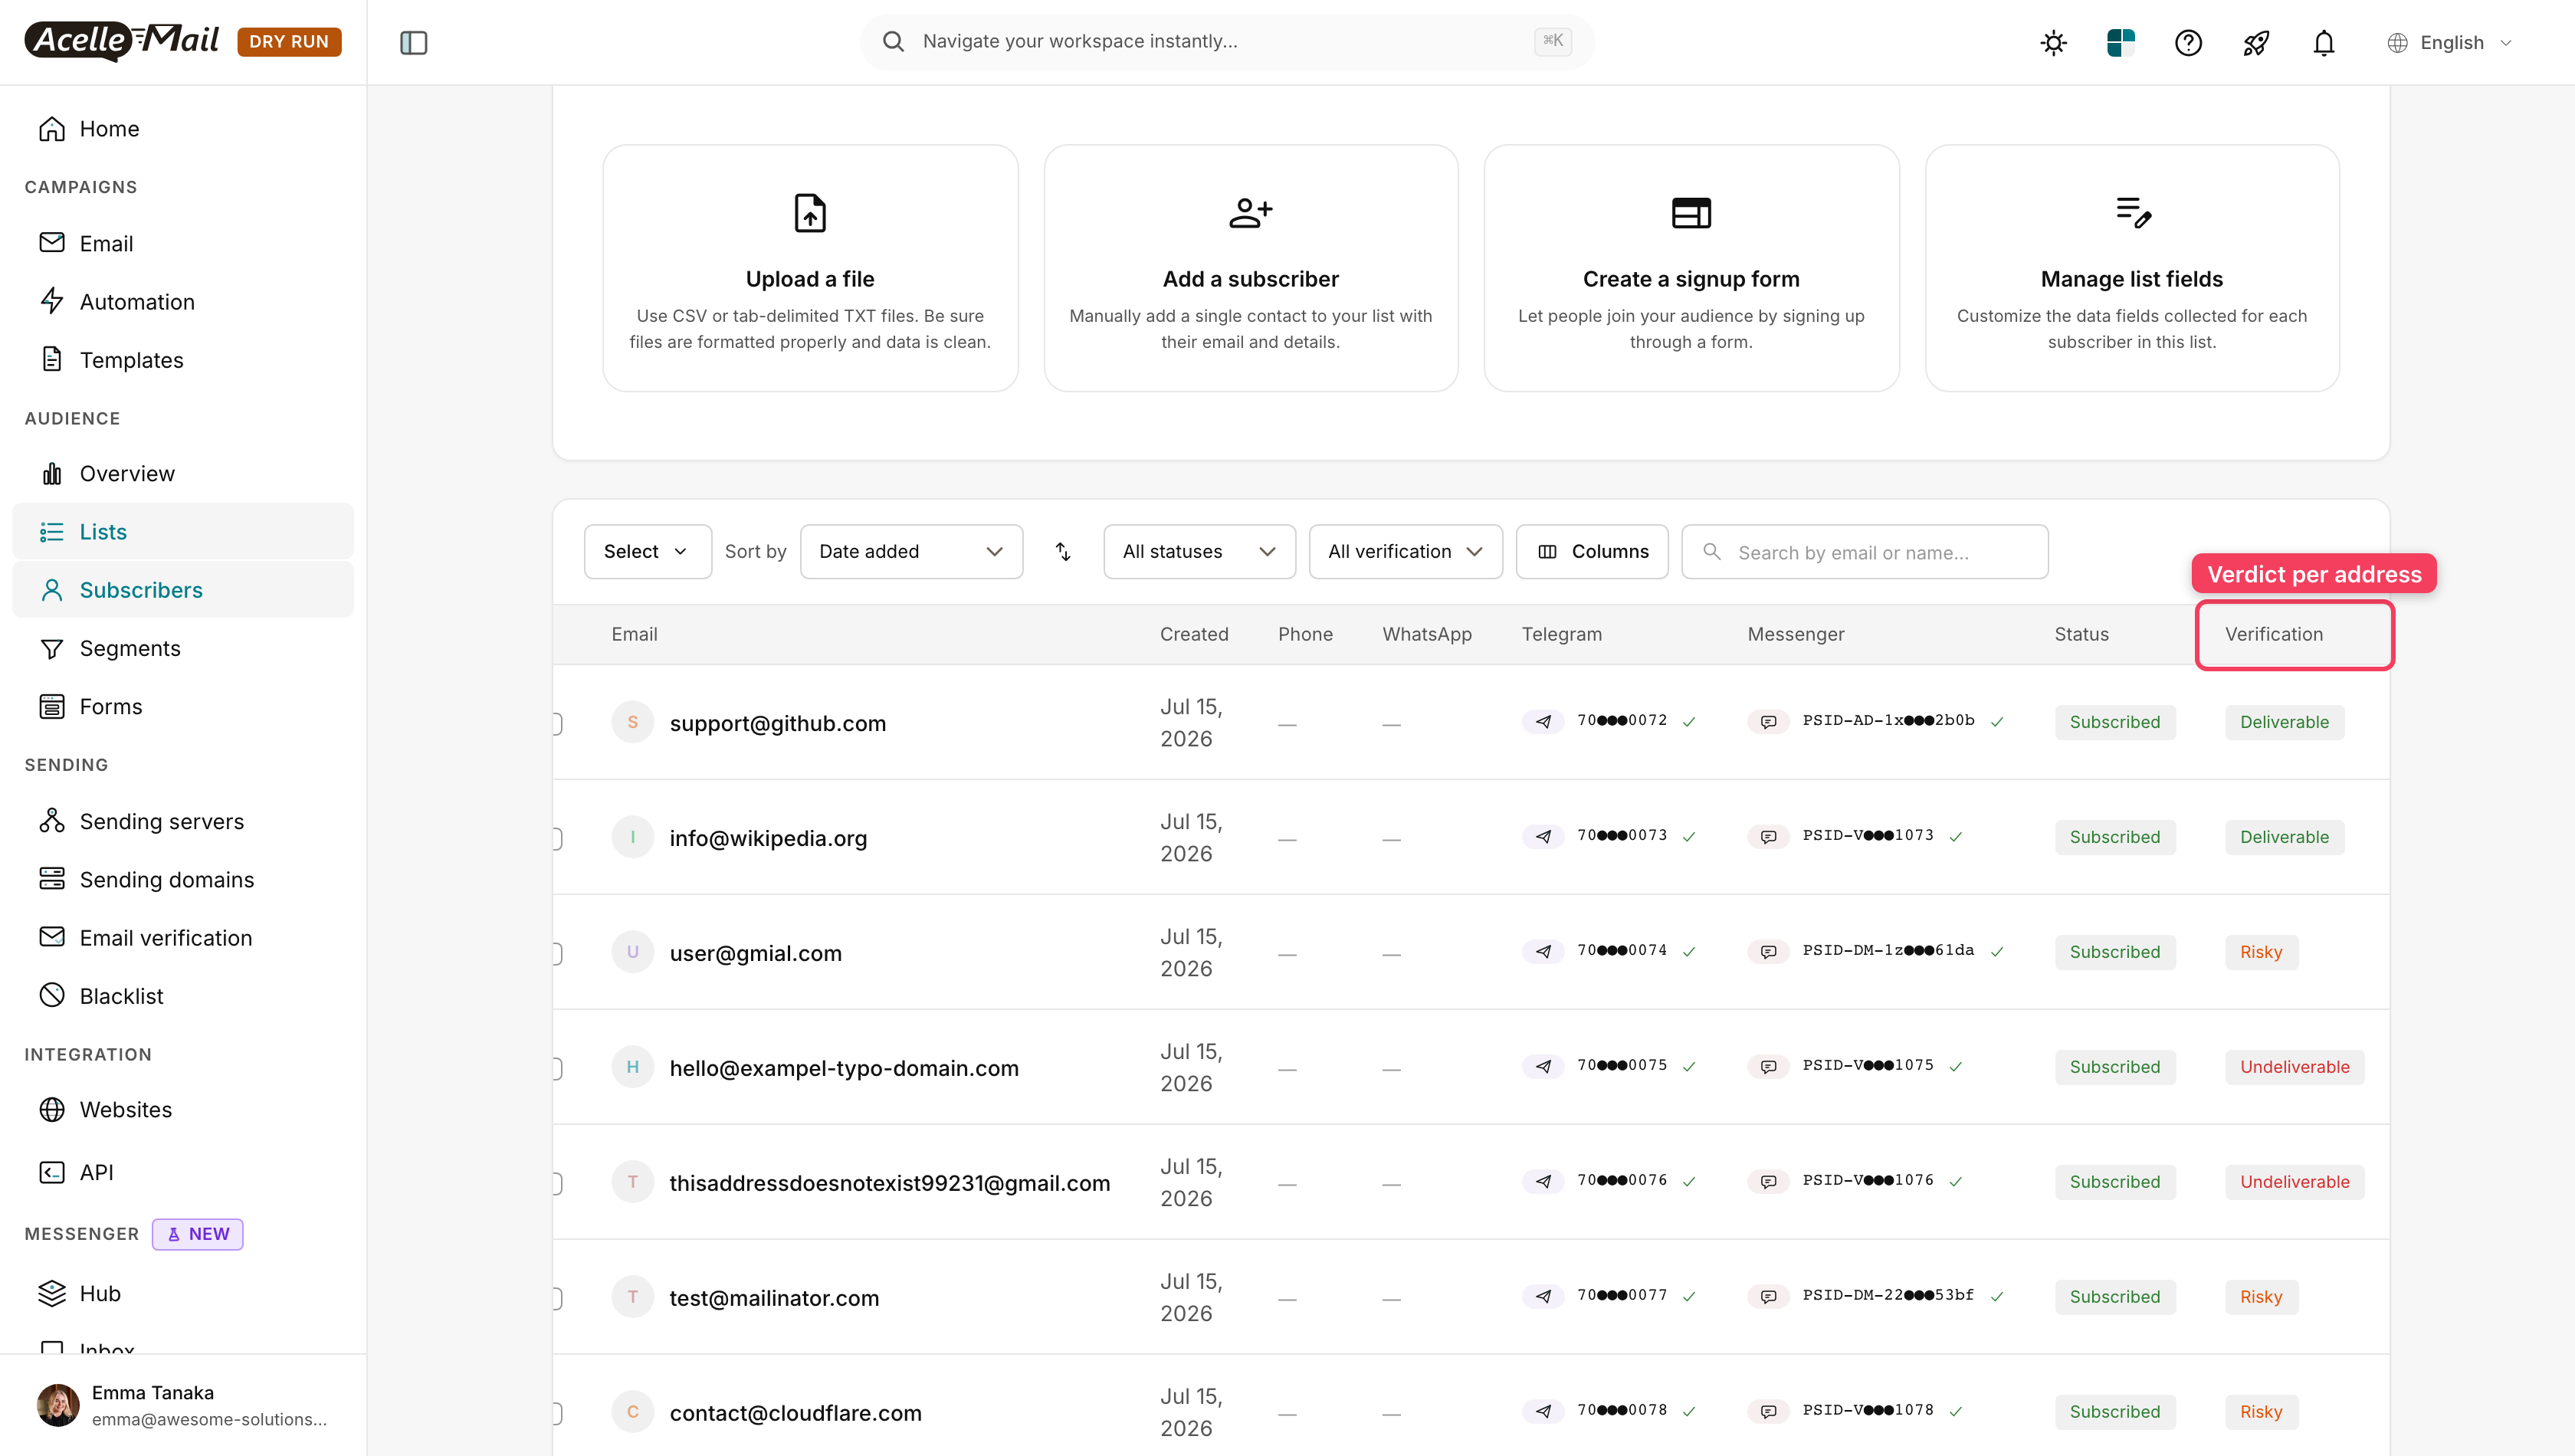Click Messenger icon for info@wikipedia.org
The height and width of the screenshot is (1456, 2575).
pyautogui.click(x=1768, y=836)
